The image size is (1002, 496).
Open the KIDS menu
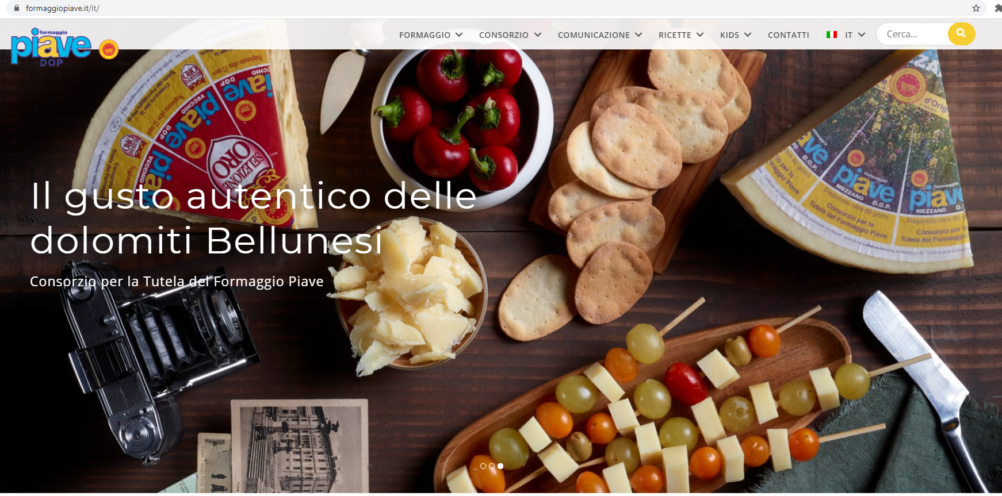click(x=736, y=35)
